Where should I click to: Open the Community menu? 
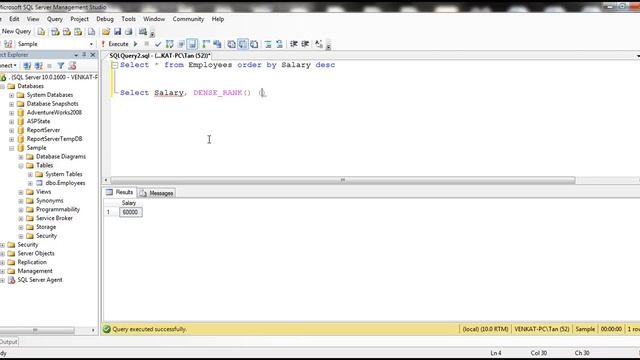coord(188,19)
